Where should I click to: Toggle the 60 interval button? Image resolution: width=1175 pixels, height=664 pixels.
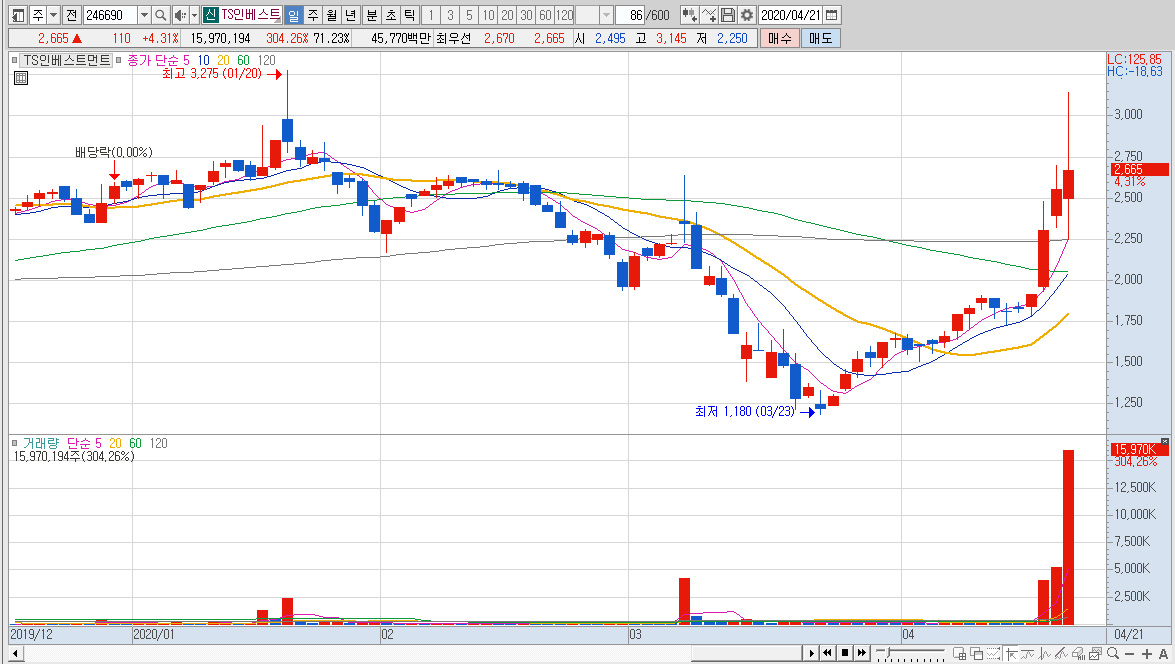[546, 15]
